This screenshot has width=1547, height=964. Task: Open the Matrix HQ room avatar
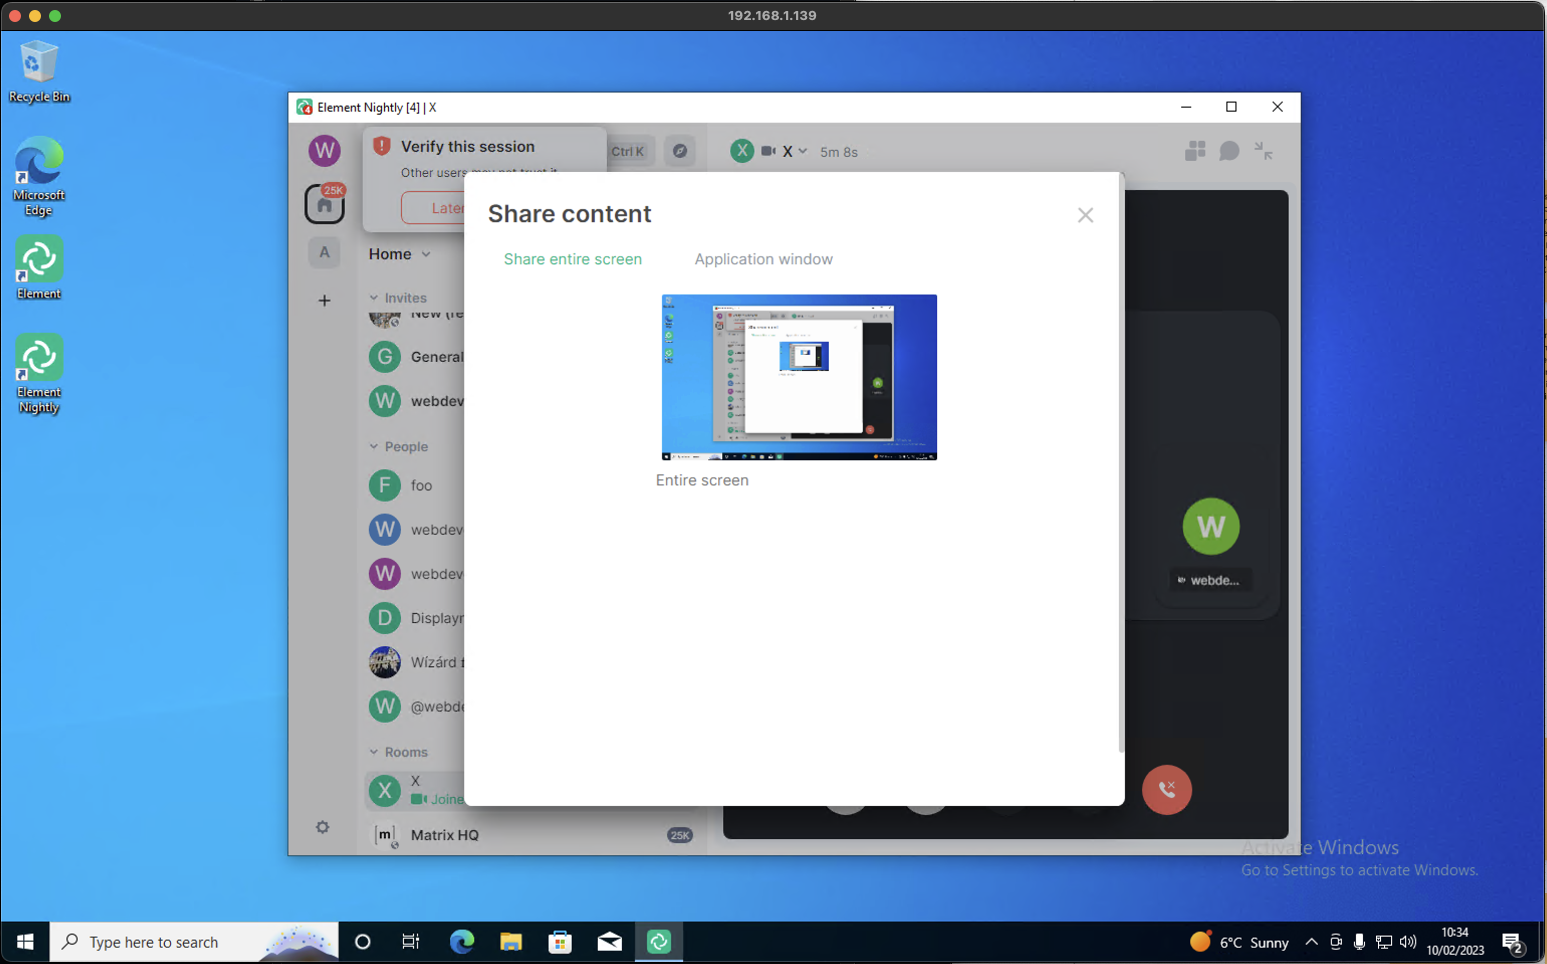click(x=385, y=836)
